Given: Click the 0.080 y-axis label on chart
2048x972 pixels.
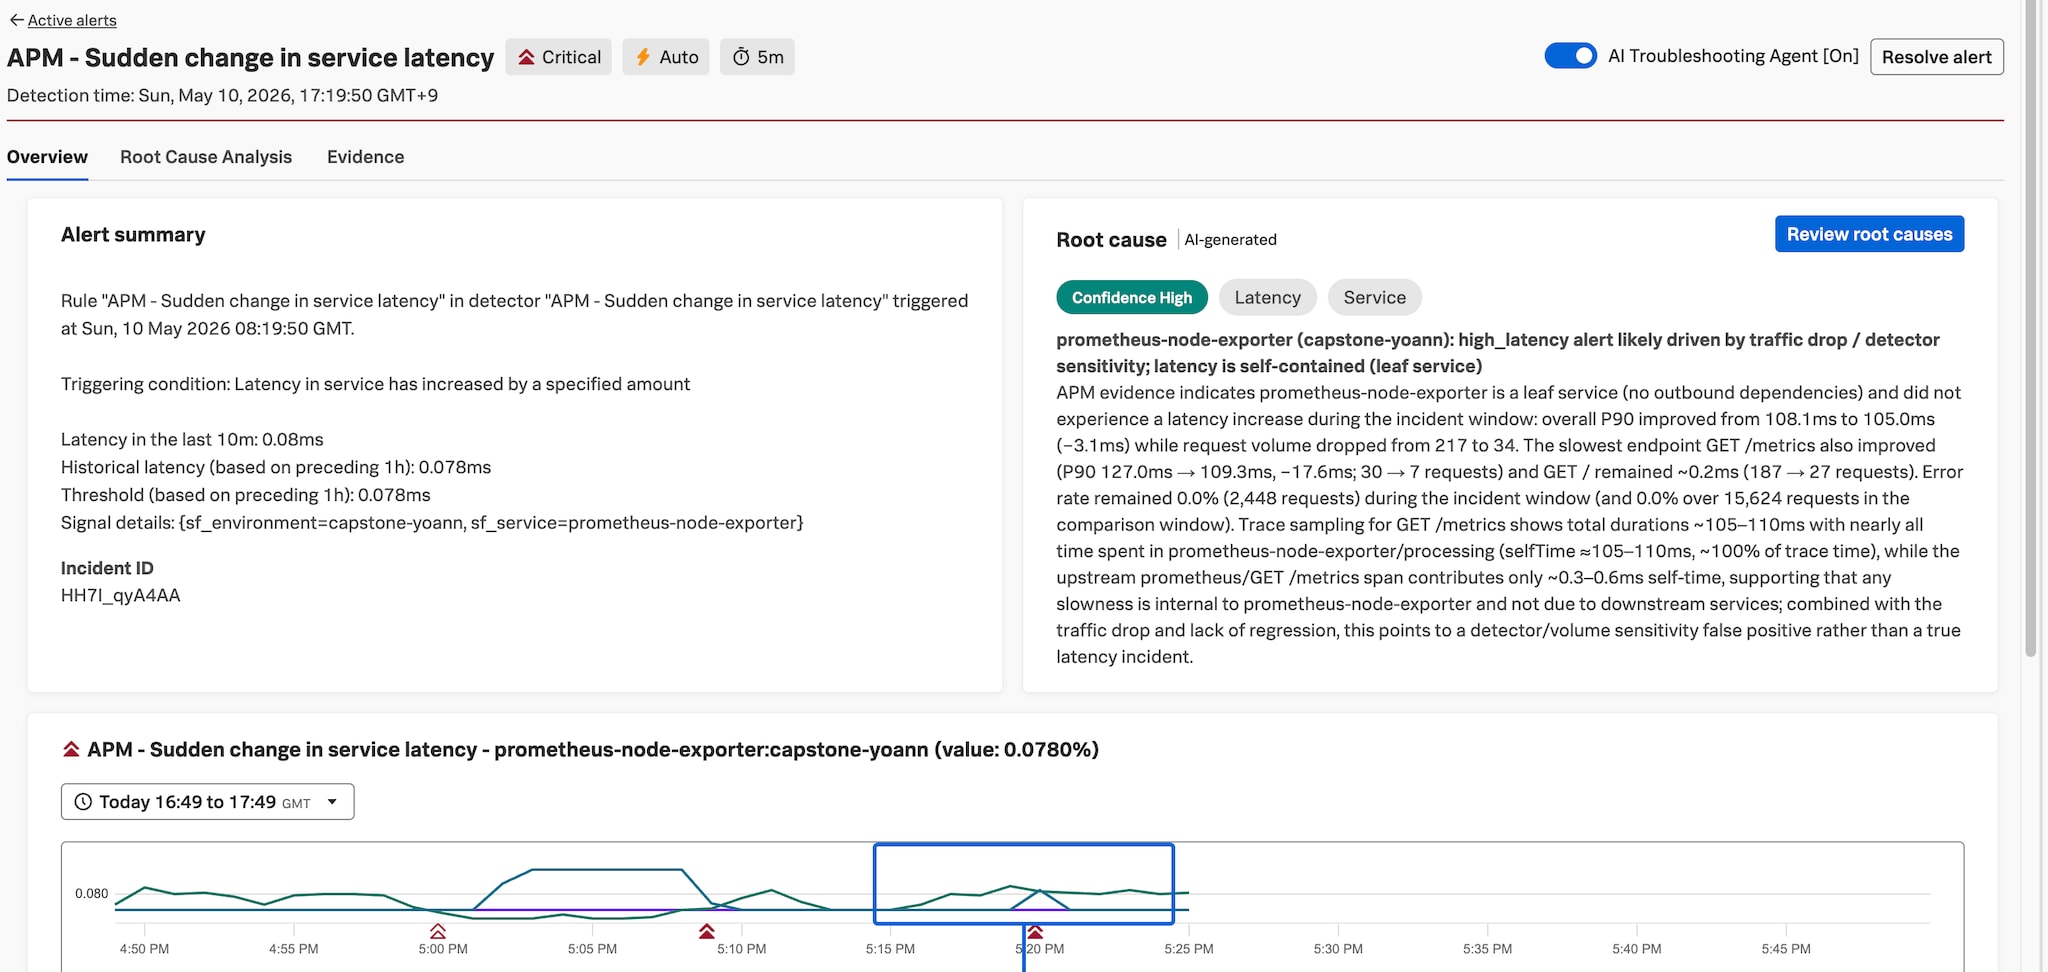Looking at the screenshot, I should 91,894.
